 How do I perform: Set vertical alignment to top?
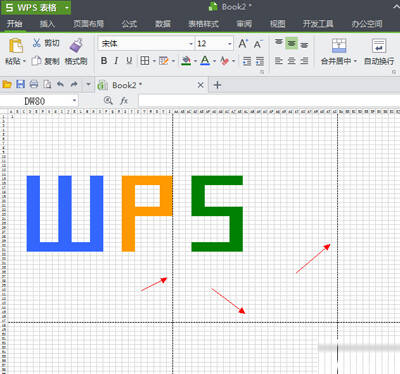279,43
